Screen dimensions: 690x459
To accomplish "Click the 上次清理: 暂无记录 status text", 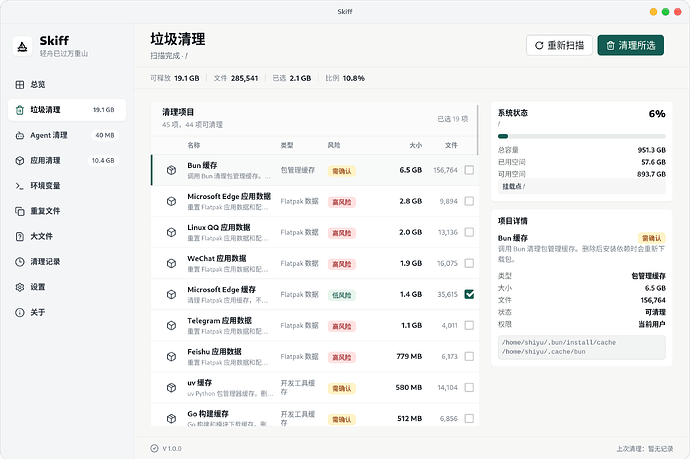I will [645, 449].
